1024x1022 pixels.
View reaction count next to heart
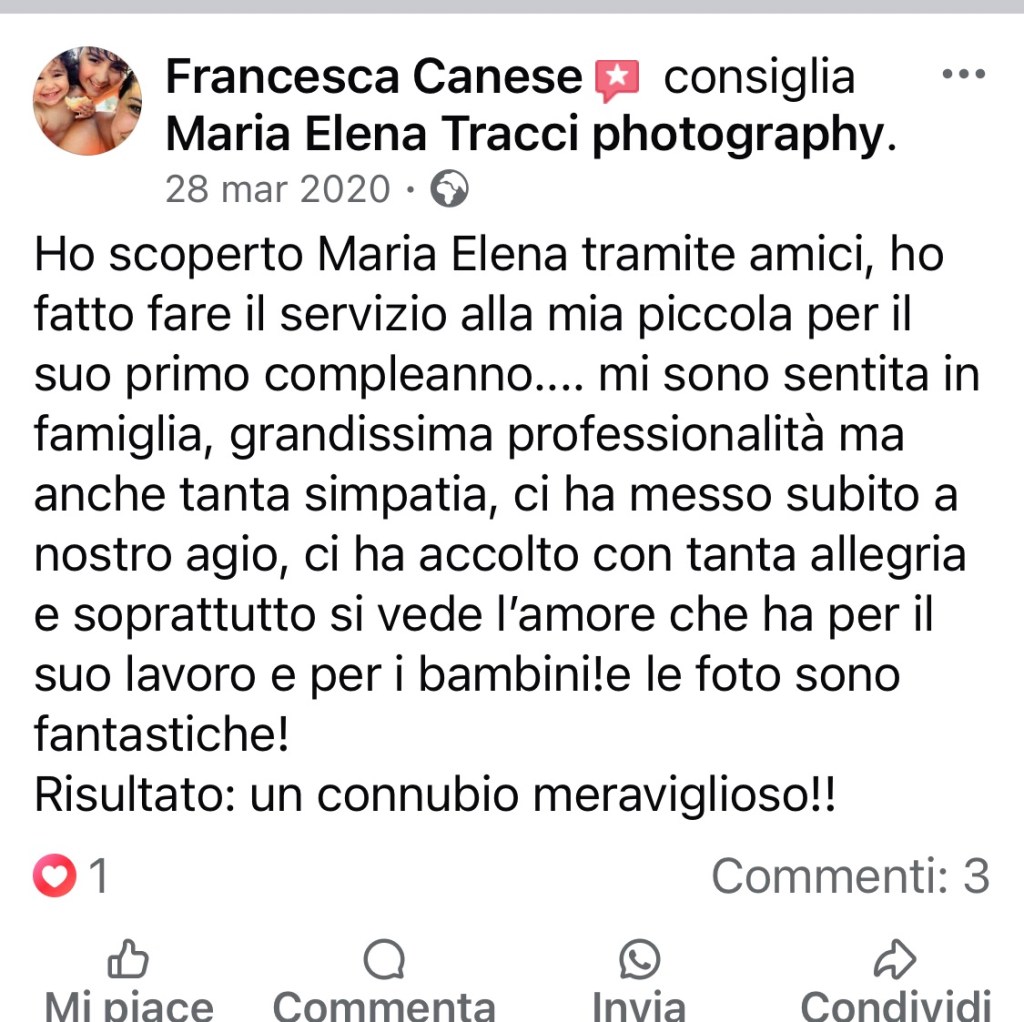pos(99,875)
